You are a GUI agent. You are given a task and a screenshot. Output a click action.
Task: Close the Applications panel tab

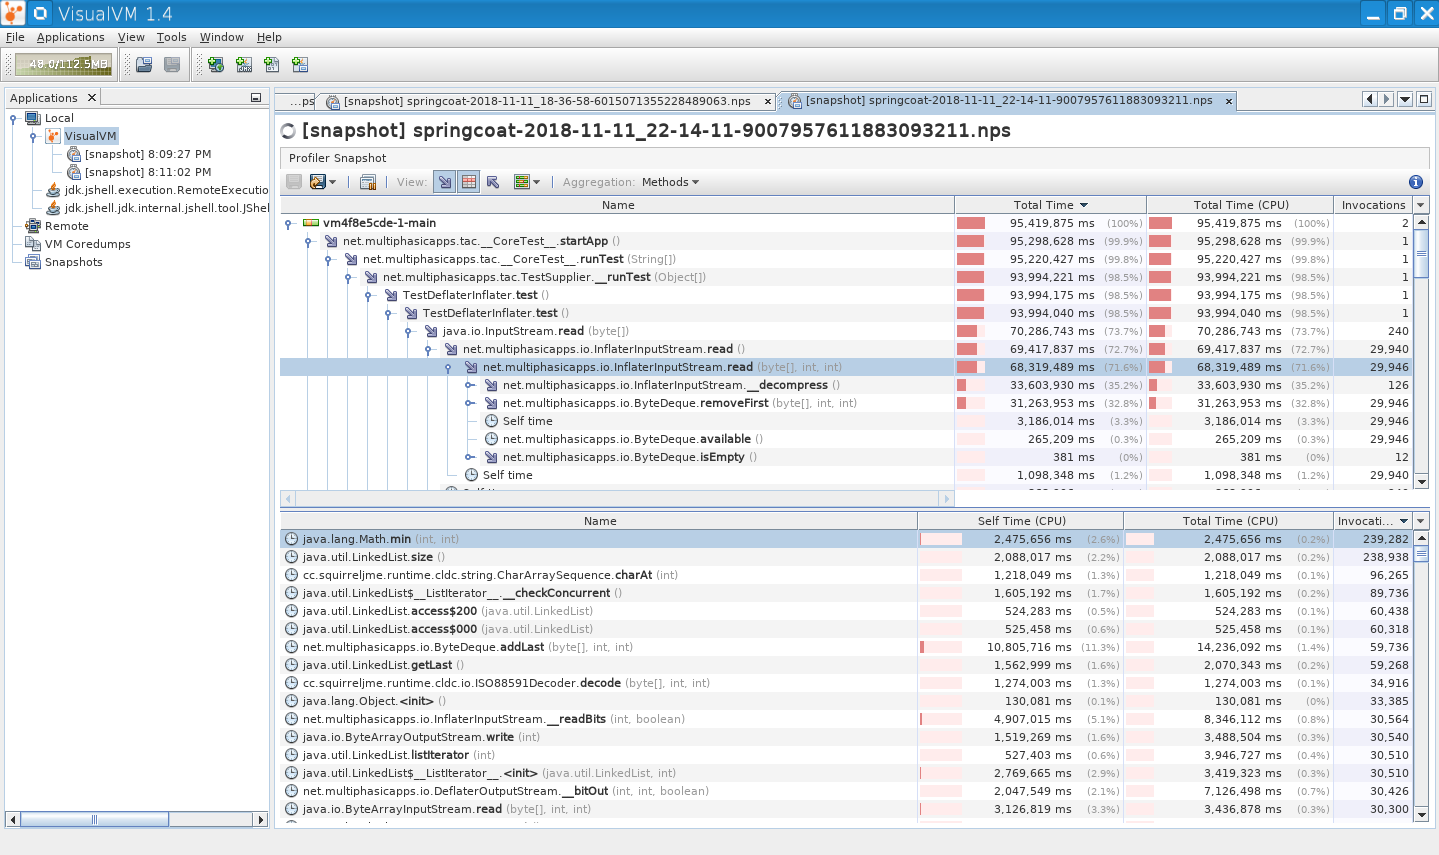92,98
